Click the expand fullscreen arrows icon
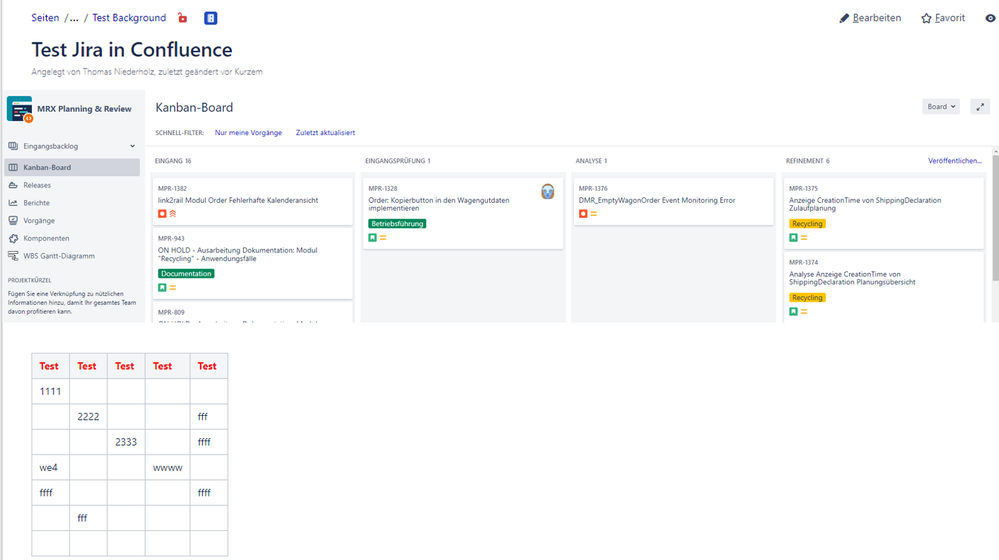The image size is (999, 560). click(x=980, y=106)
